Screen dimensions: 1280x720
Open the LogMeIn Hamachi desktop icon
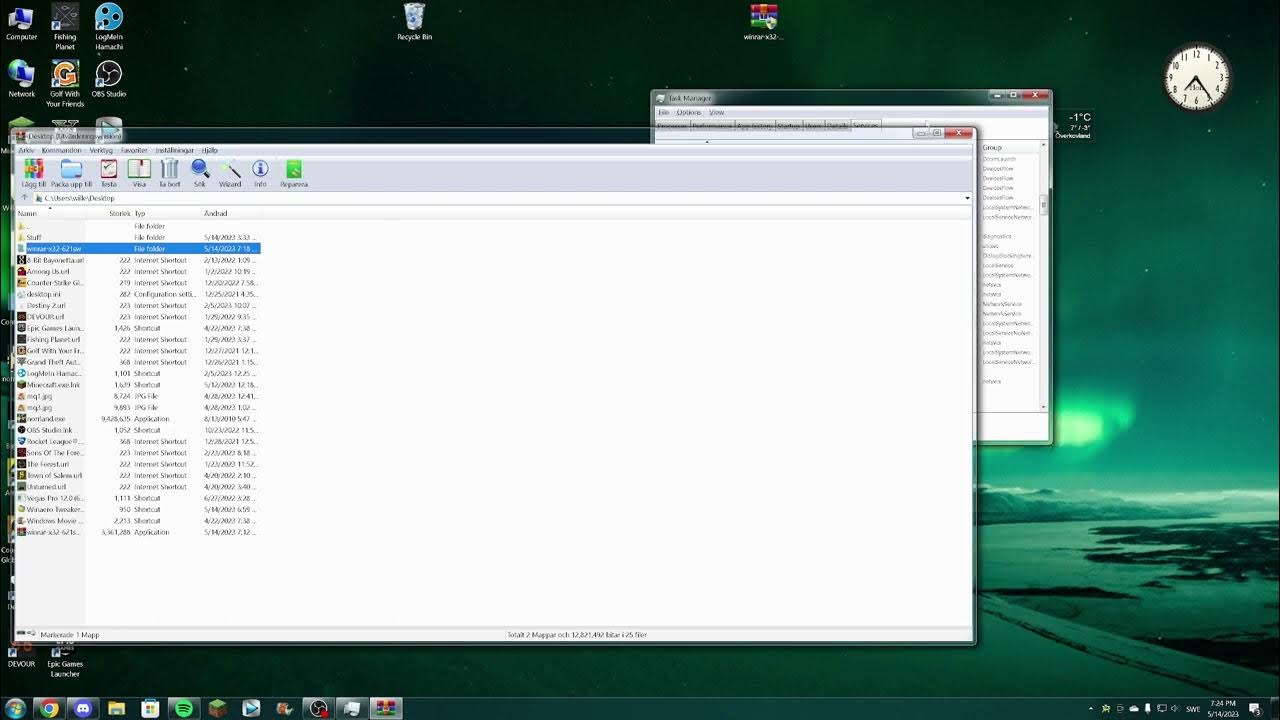(108, 27)
